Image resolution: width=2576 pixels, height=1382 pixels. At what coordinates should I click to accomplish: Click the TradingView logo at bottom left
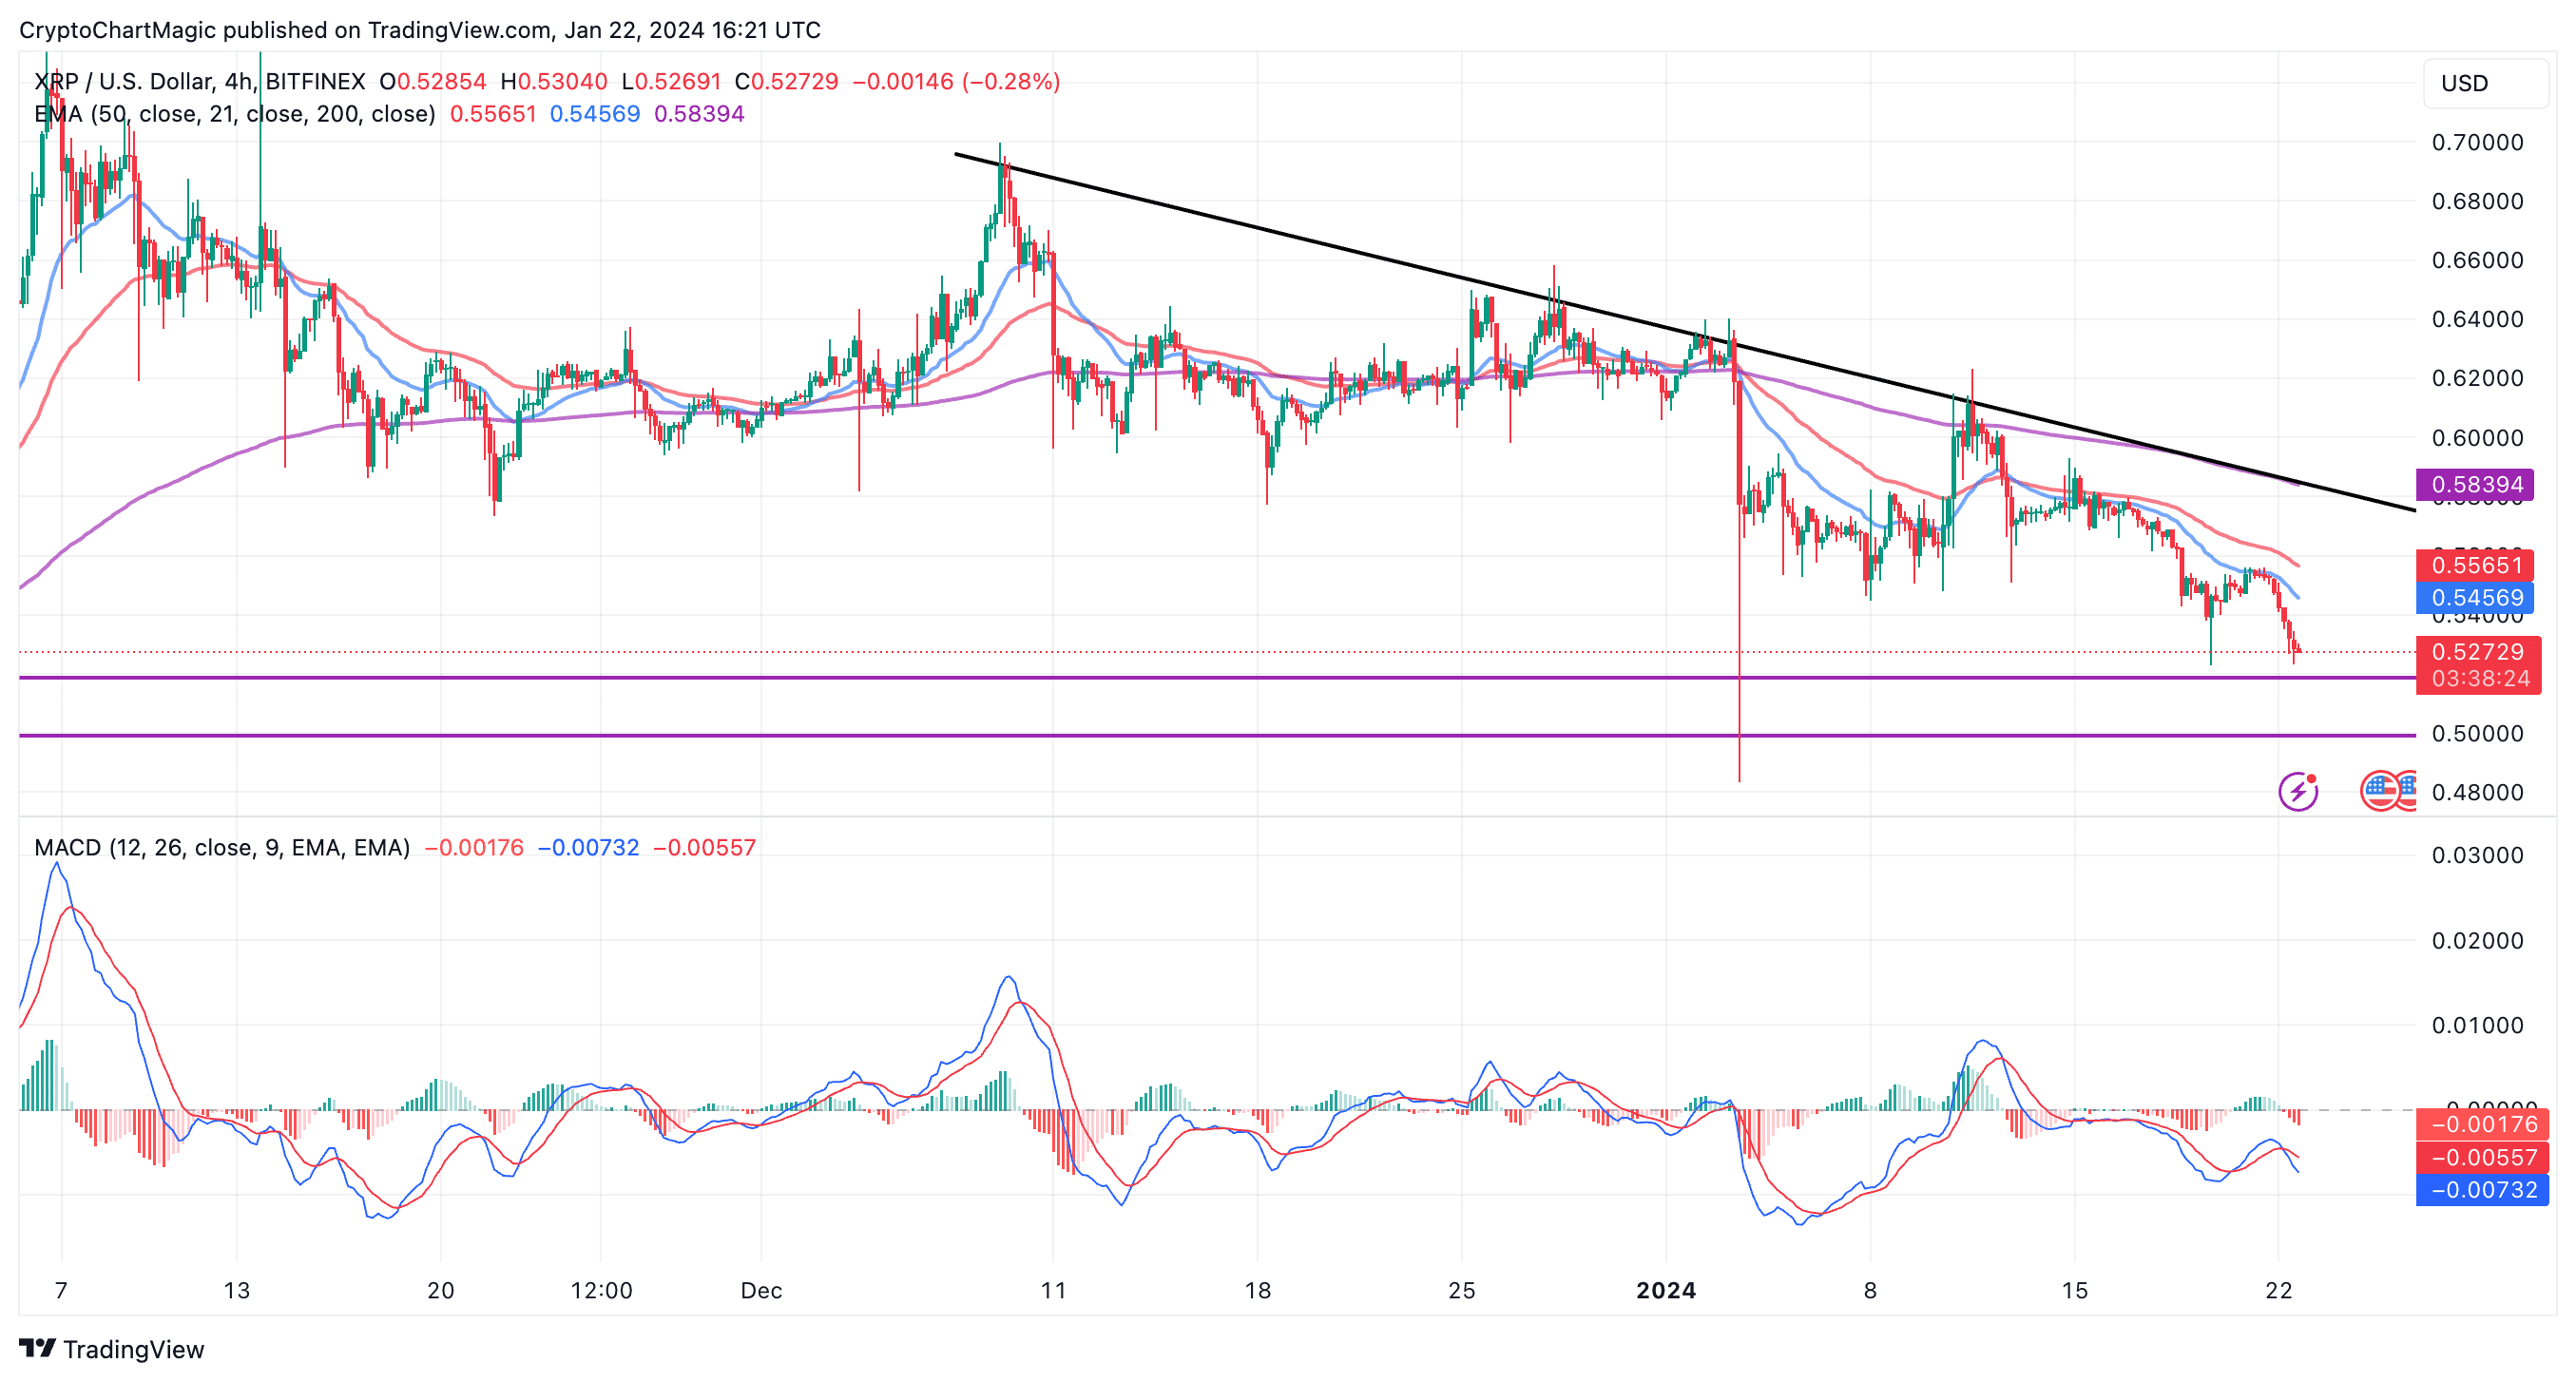[112, 1349]
